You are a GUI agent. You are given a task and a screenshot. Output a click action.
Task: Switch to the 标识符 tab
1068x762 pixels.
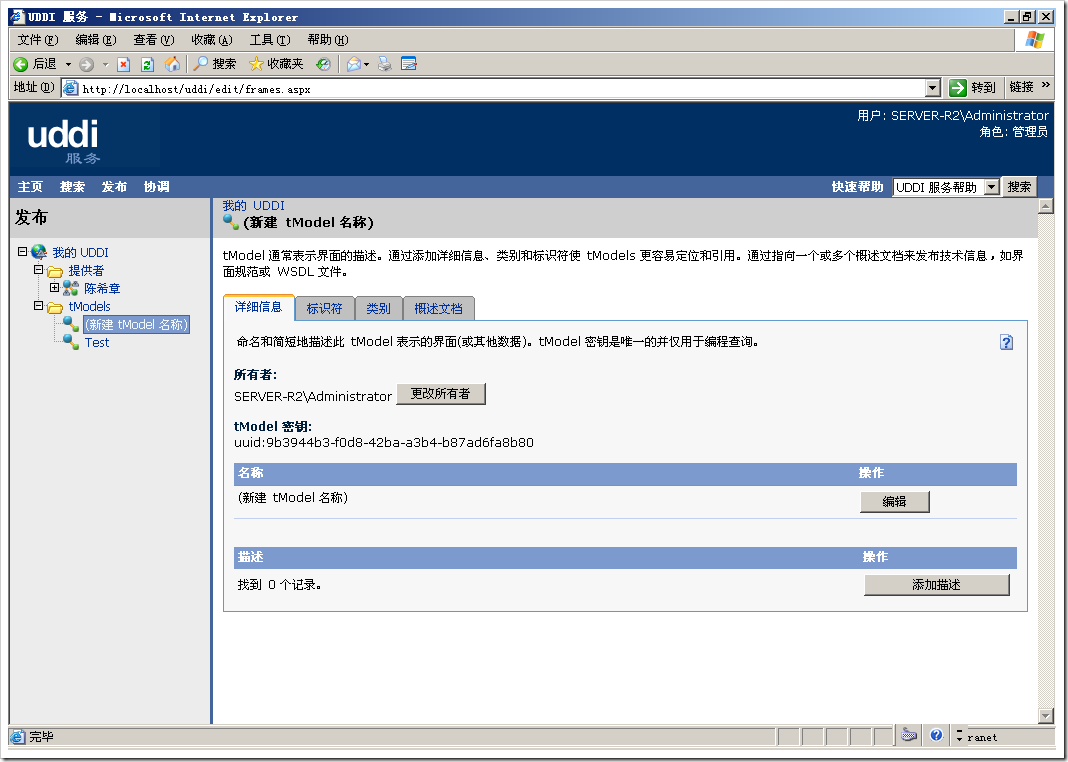pyautogui.click(x=325, y=308)
